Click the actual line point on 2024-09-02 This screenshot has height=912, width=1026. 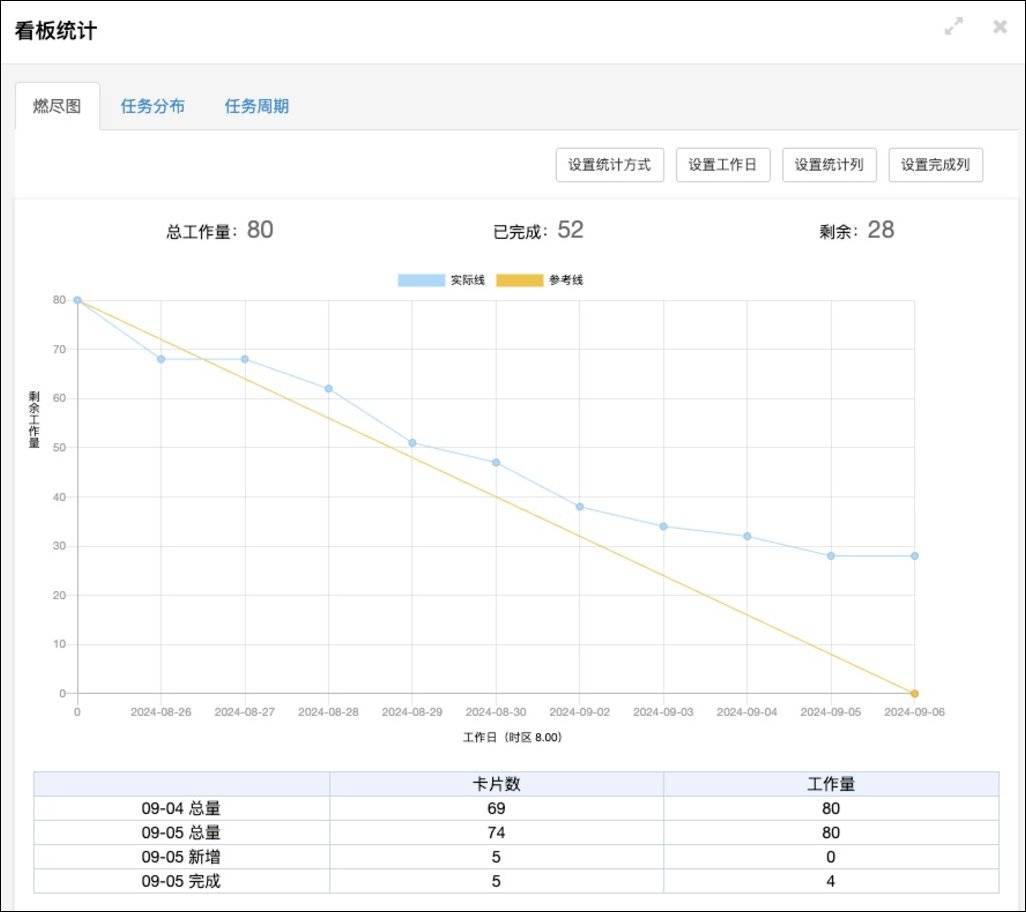tap(579, 507)
